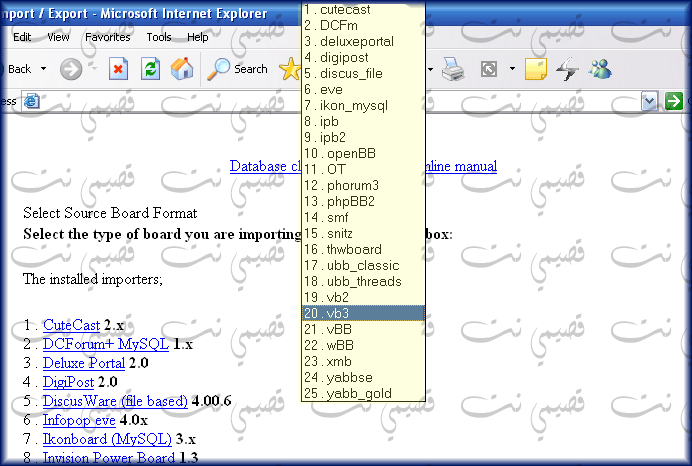Open DiscusWare (file based) link

tap(115, 401)
